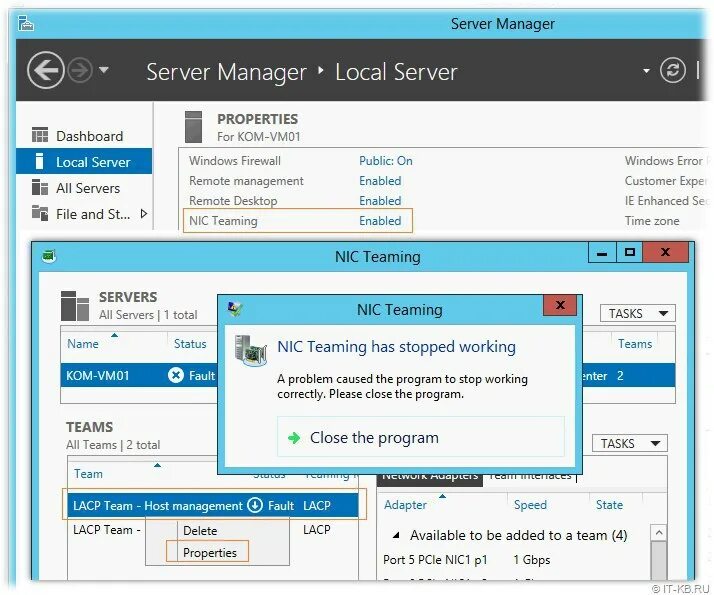Switch to the Network Adapters tab
Viewport: 714px width, 595px height.
tap(430, 479)
